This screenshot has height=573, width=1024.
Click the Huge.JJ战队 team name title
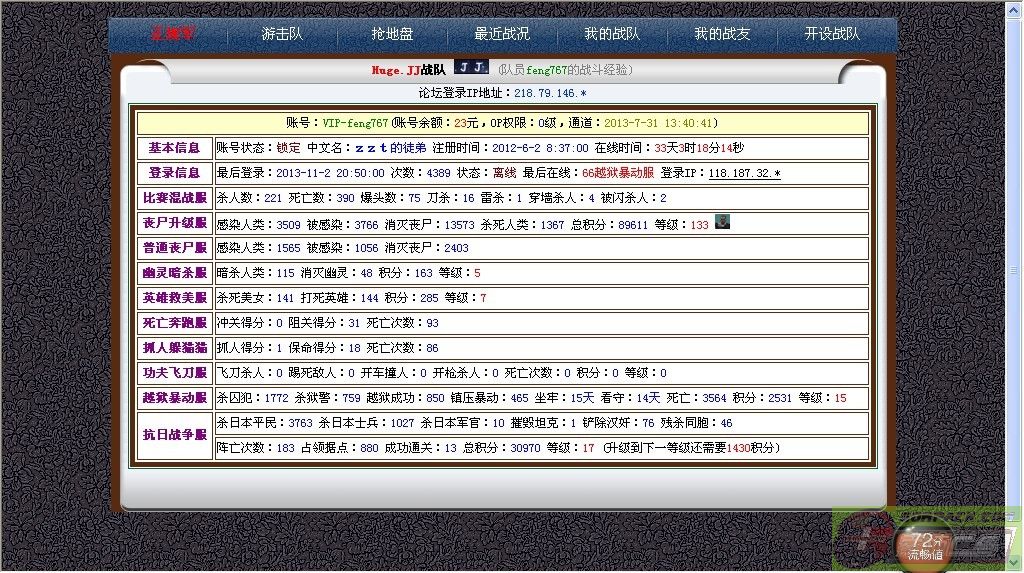[408, 70]
